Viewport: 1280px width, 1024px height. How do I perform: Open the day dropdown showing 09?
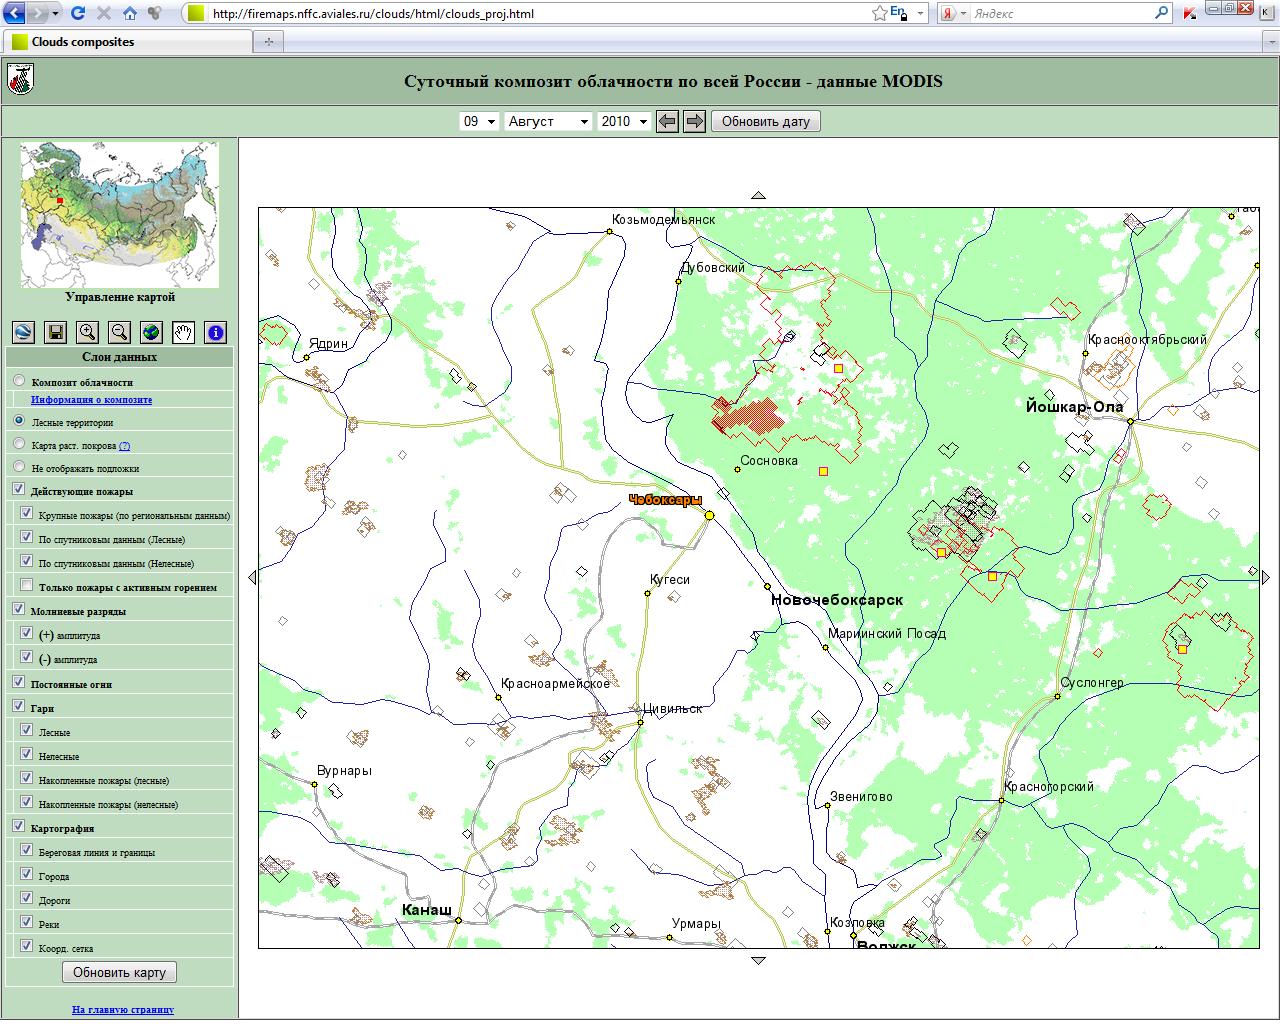(x=479, y=121)
